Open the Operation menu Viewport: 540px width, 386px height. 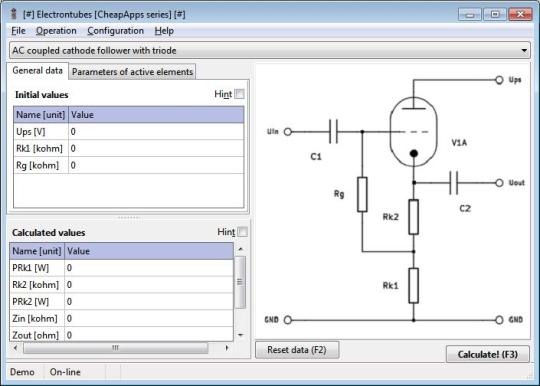click(56, 31)
